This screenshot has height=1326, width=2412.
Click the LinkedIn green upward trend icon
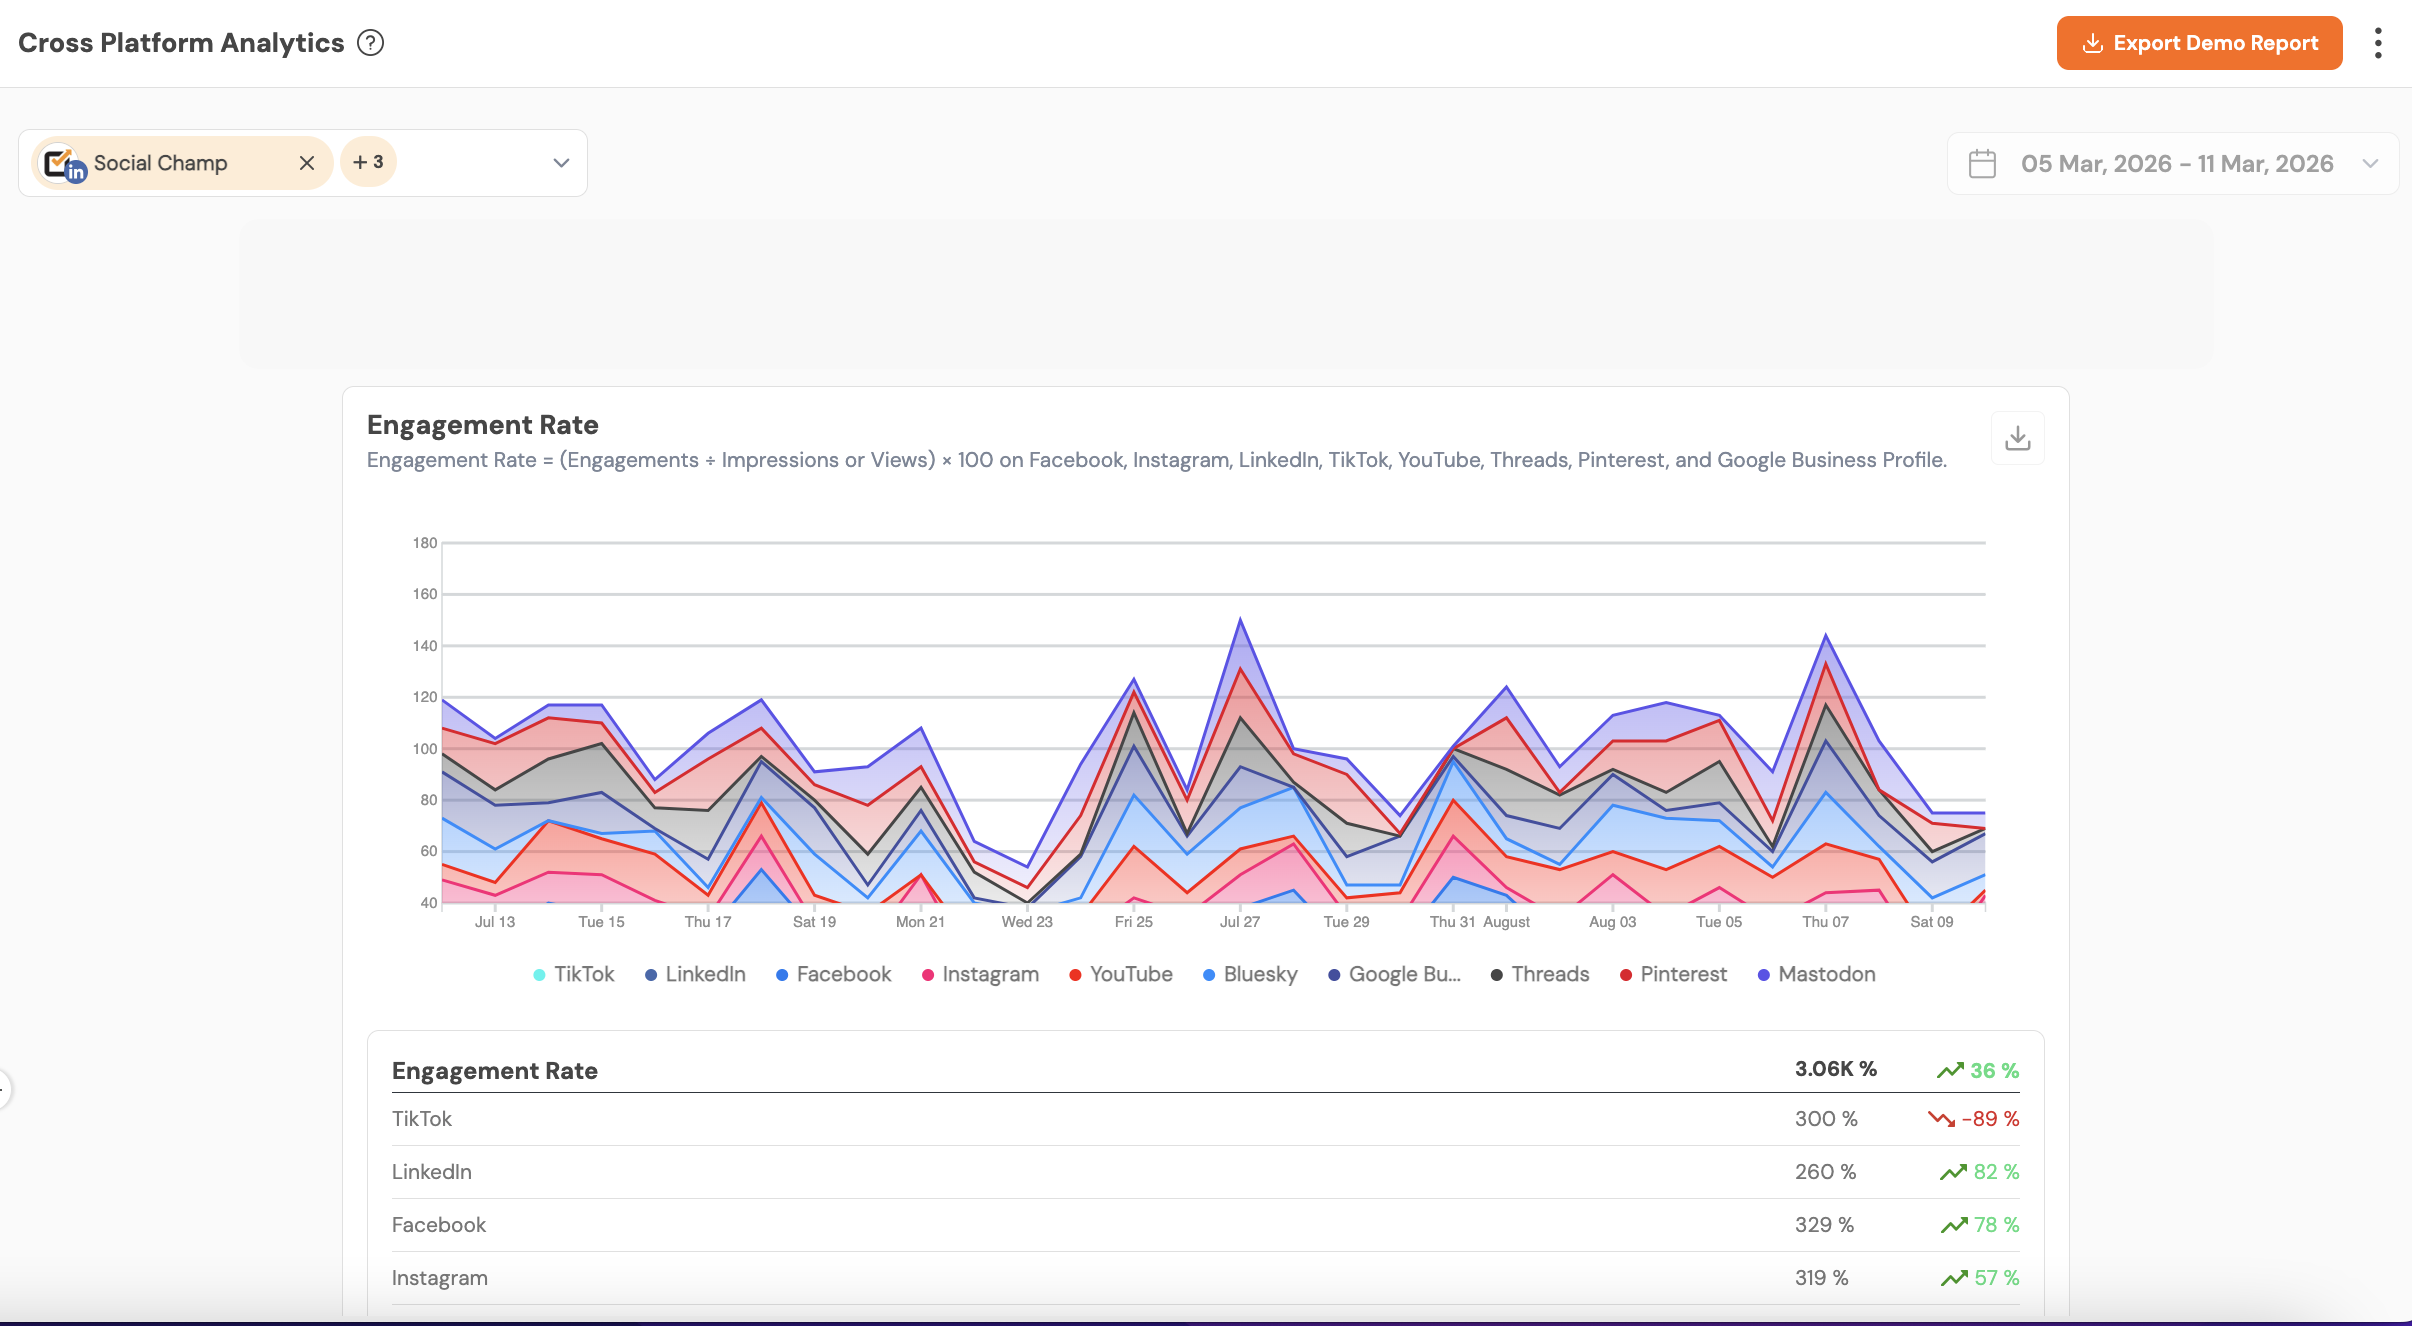coord(1952,1172)
